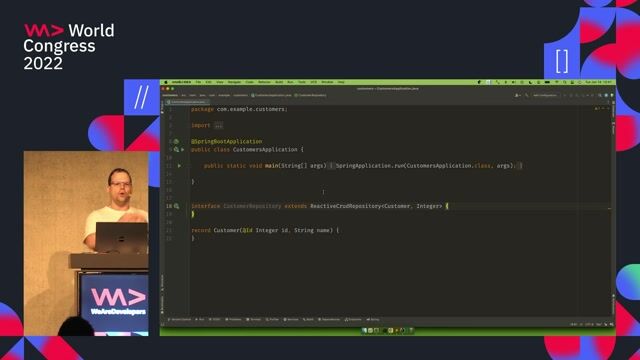The width and height of the screenshot is (640, 360).
Task: Click CustomerRepository in the navigation breadcrumb
Action: (x=311, y=95)
